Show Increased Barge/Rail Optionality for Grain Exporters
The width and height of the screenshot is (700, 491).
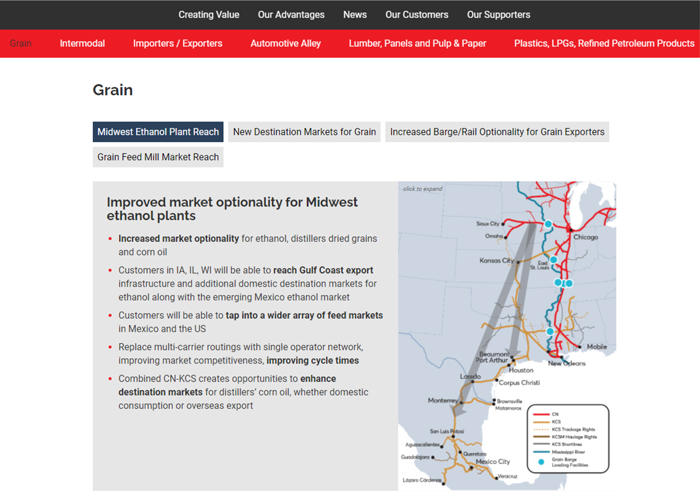[x=497, y=132]
